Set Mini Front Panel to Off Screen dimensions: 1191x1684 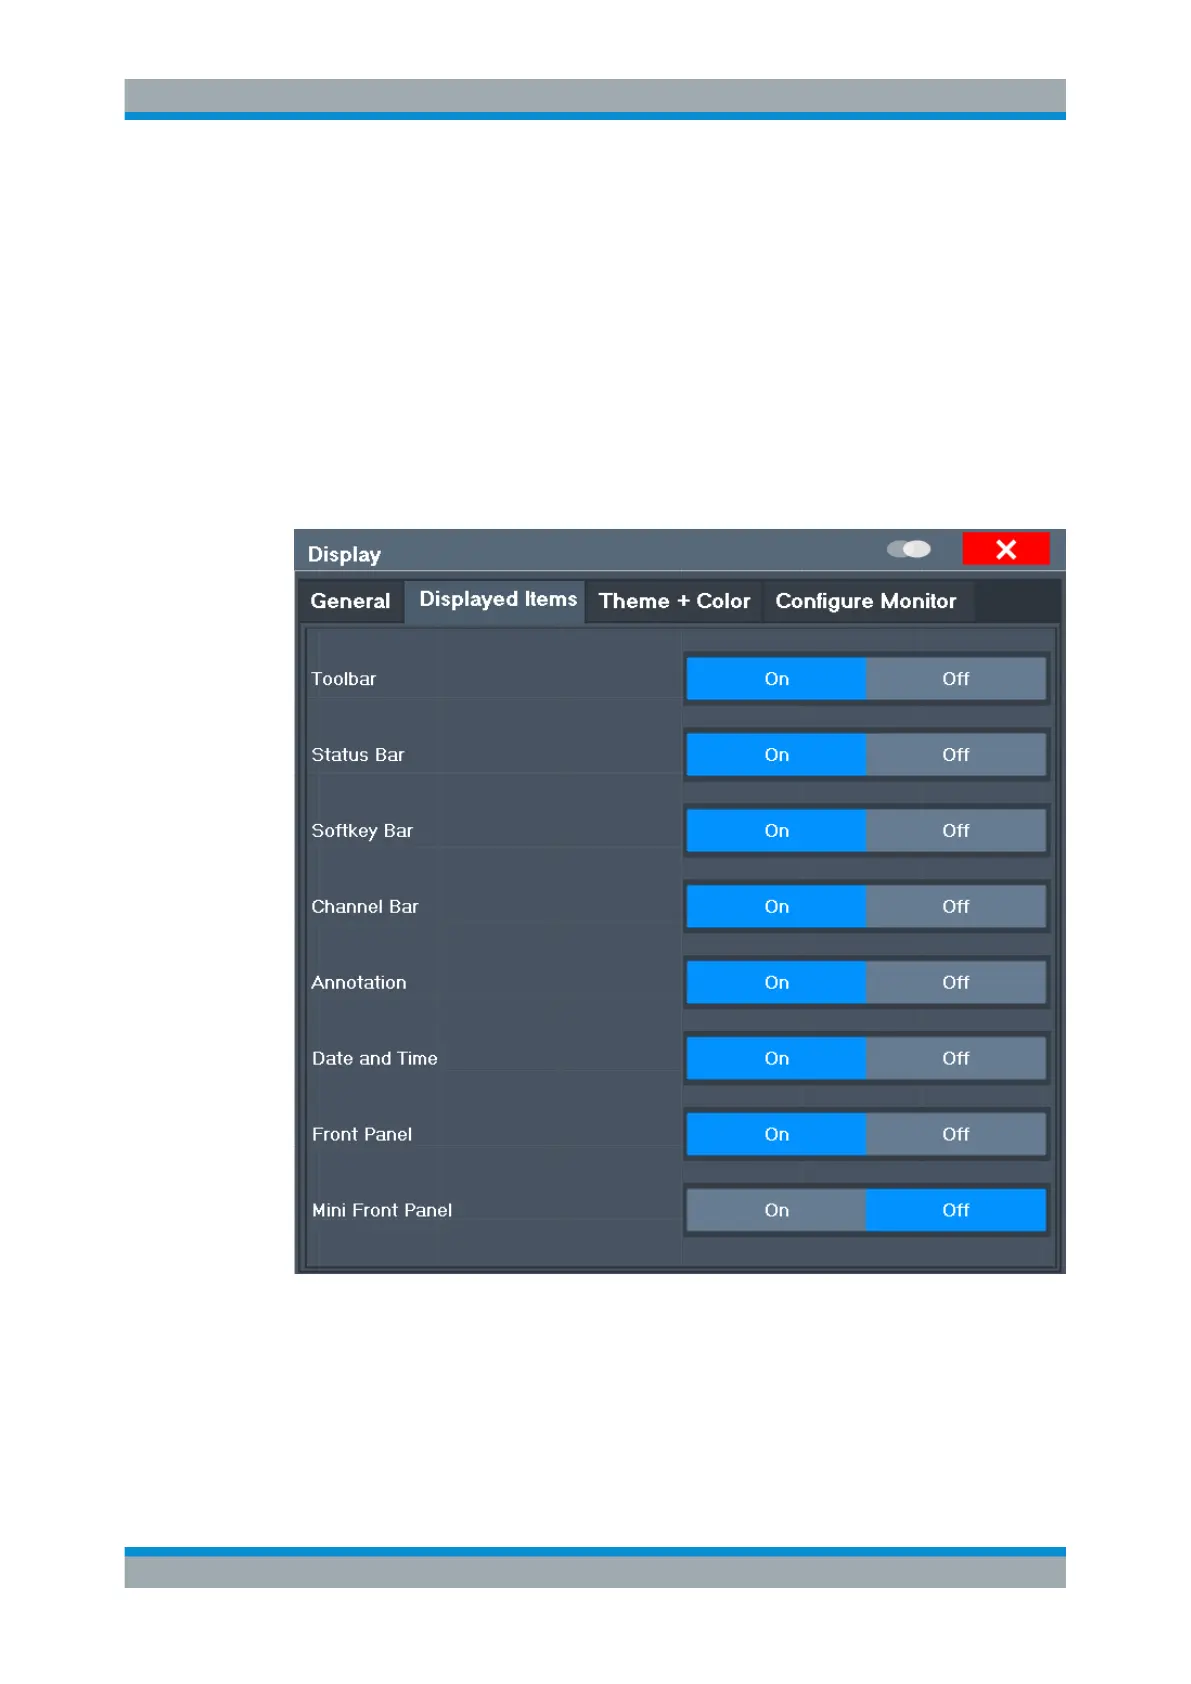956,1211
